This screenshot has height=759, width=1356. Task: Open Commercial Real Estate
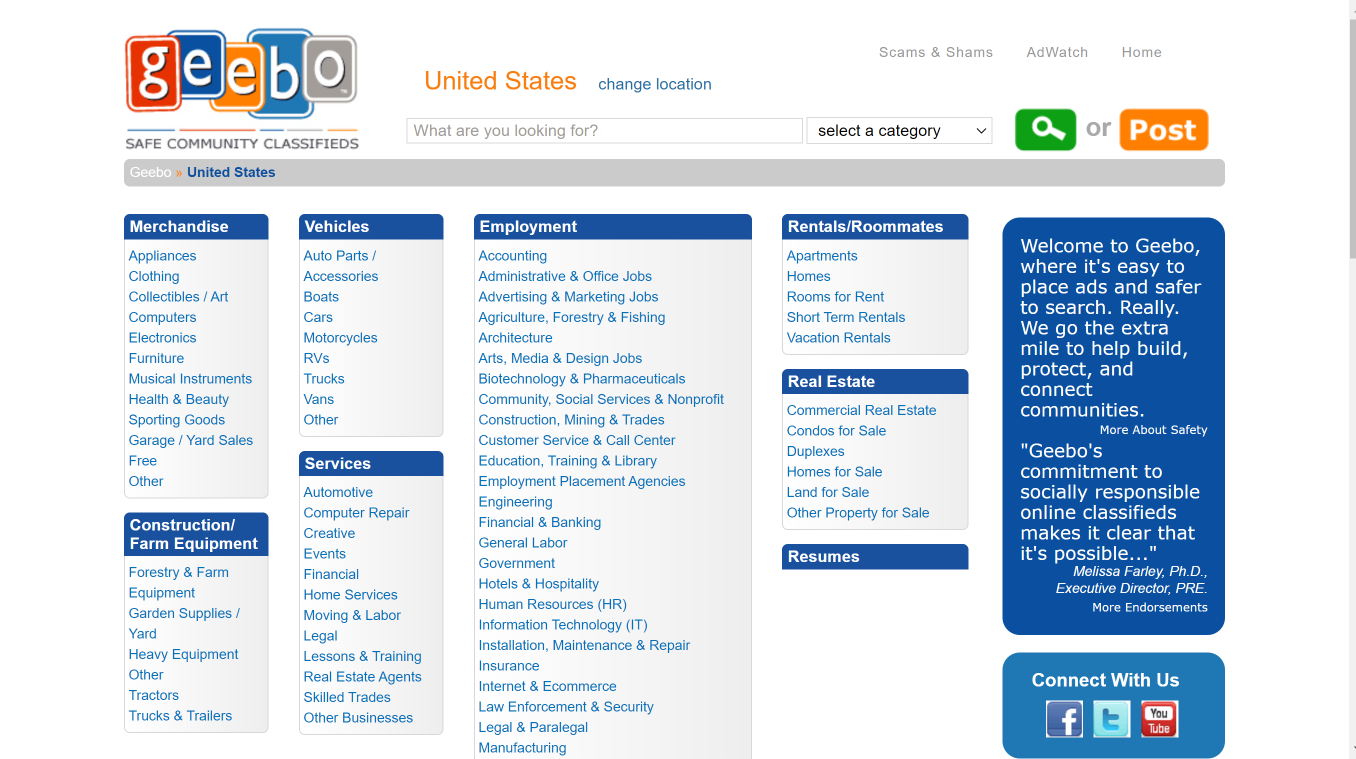point(861,410)
